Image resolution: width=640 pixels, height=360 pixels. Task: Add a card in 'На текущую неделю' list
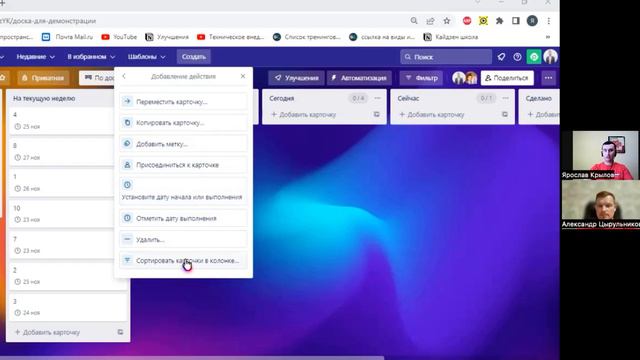[x=48, y=332]
